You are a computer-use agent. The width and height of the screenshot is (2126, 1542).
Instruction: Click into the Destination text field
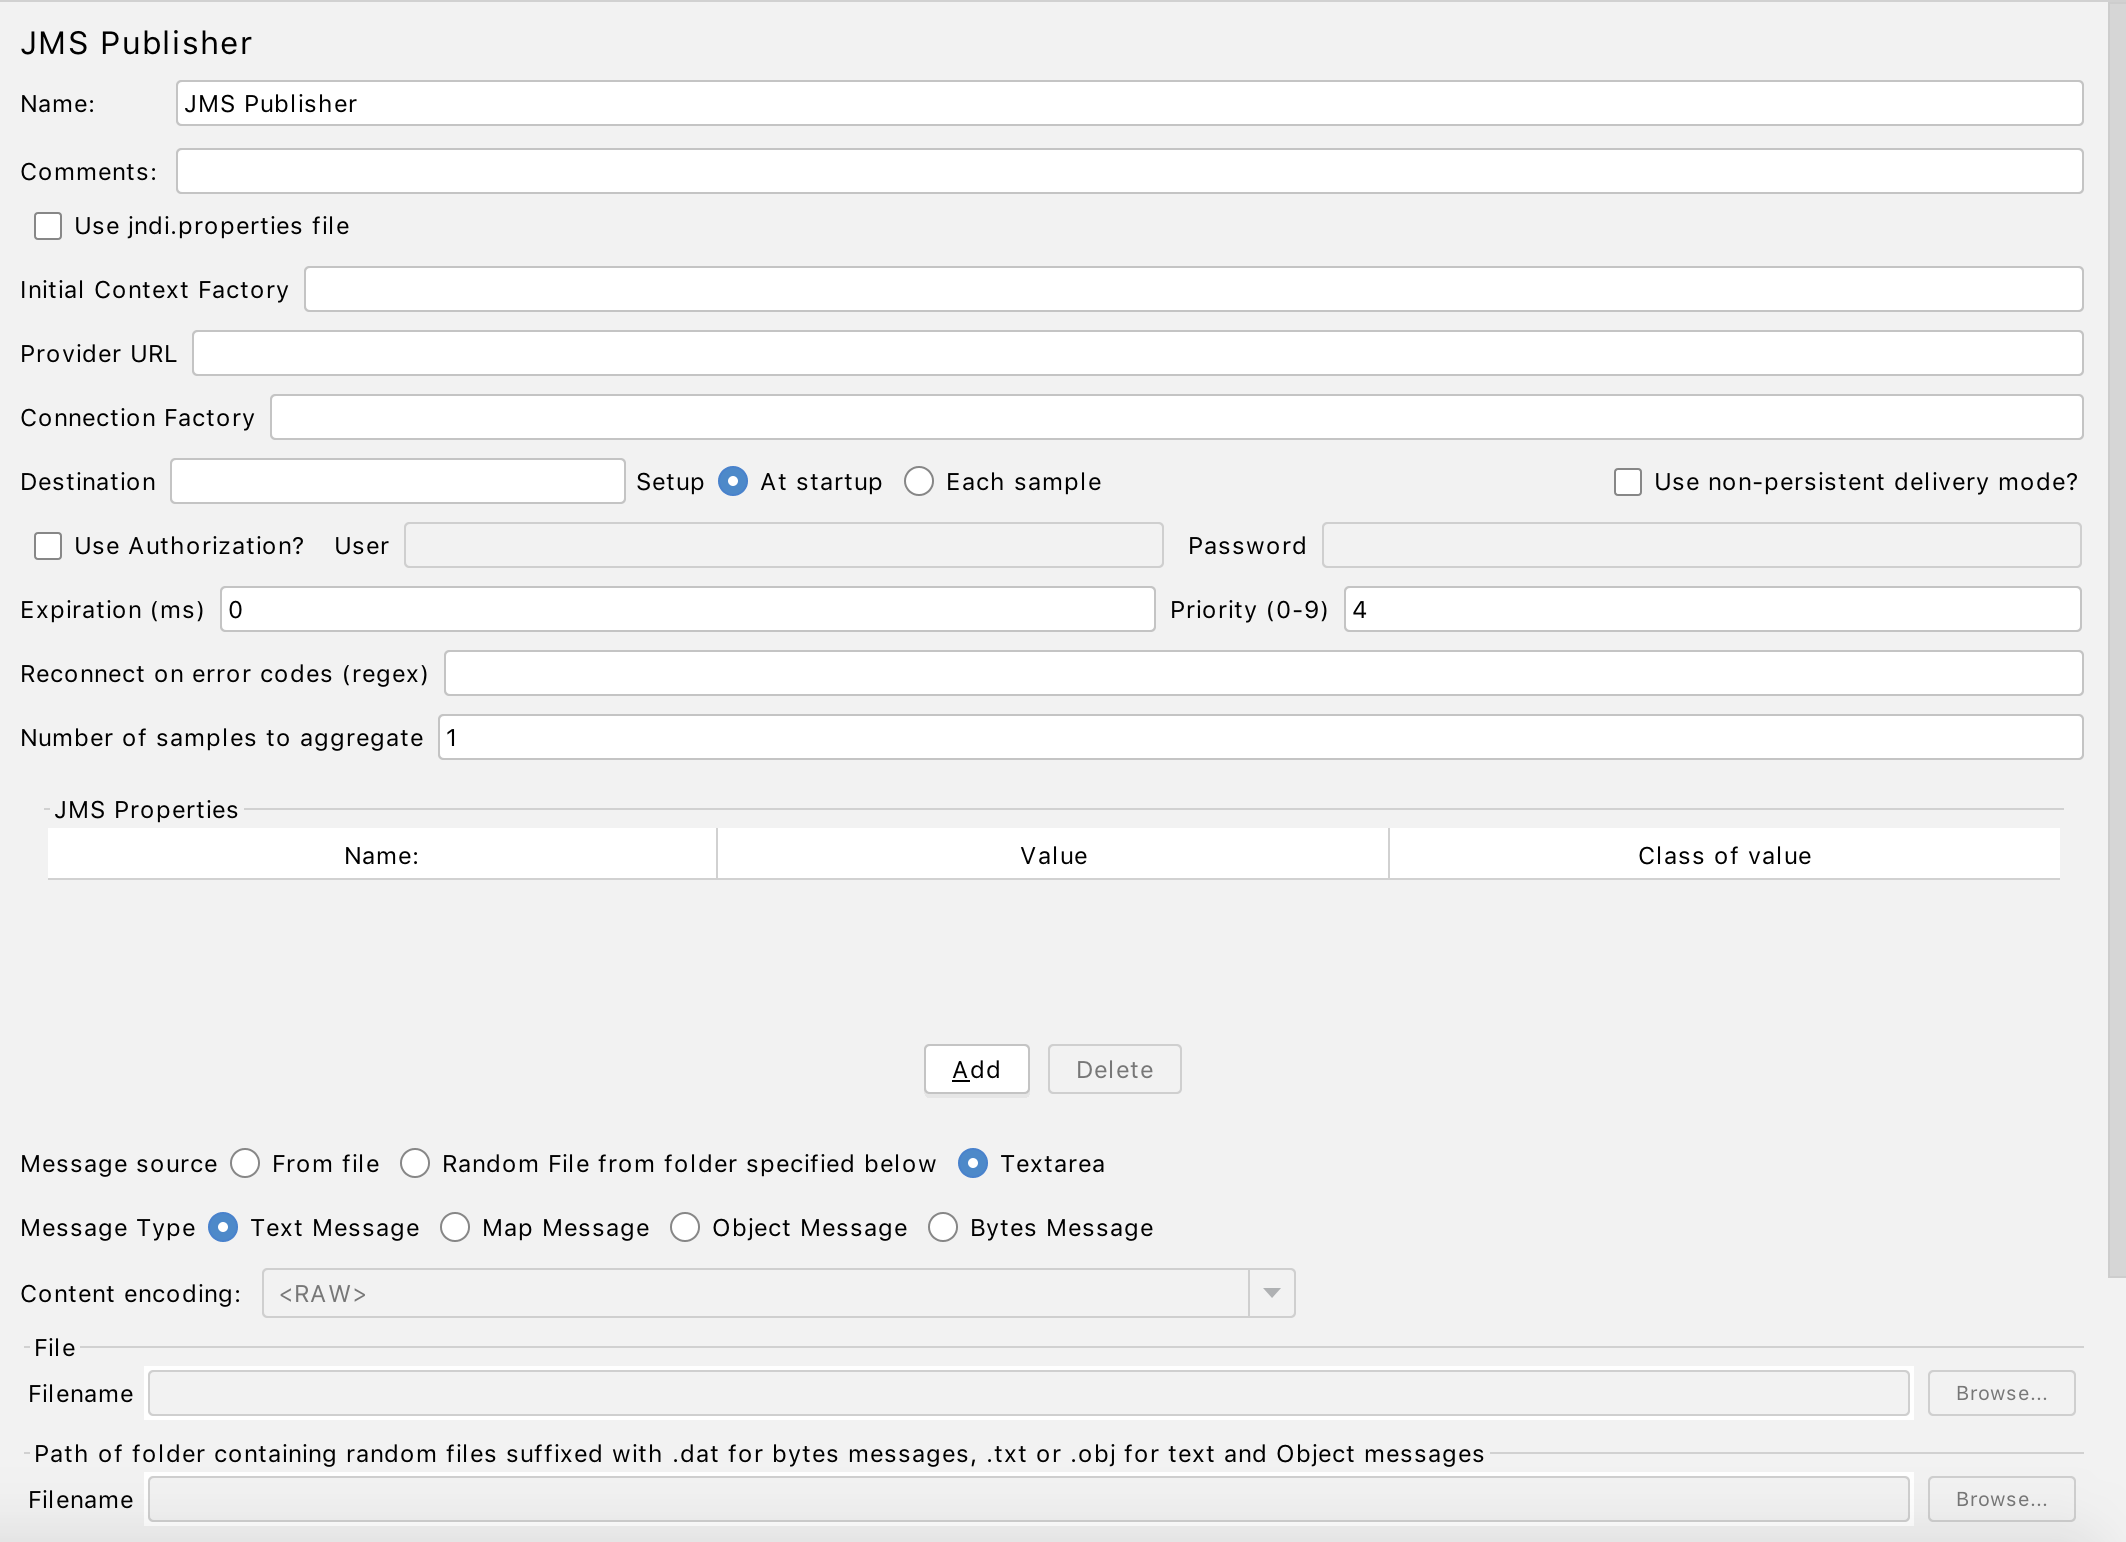(398, 482)
